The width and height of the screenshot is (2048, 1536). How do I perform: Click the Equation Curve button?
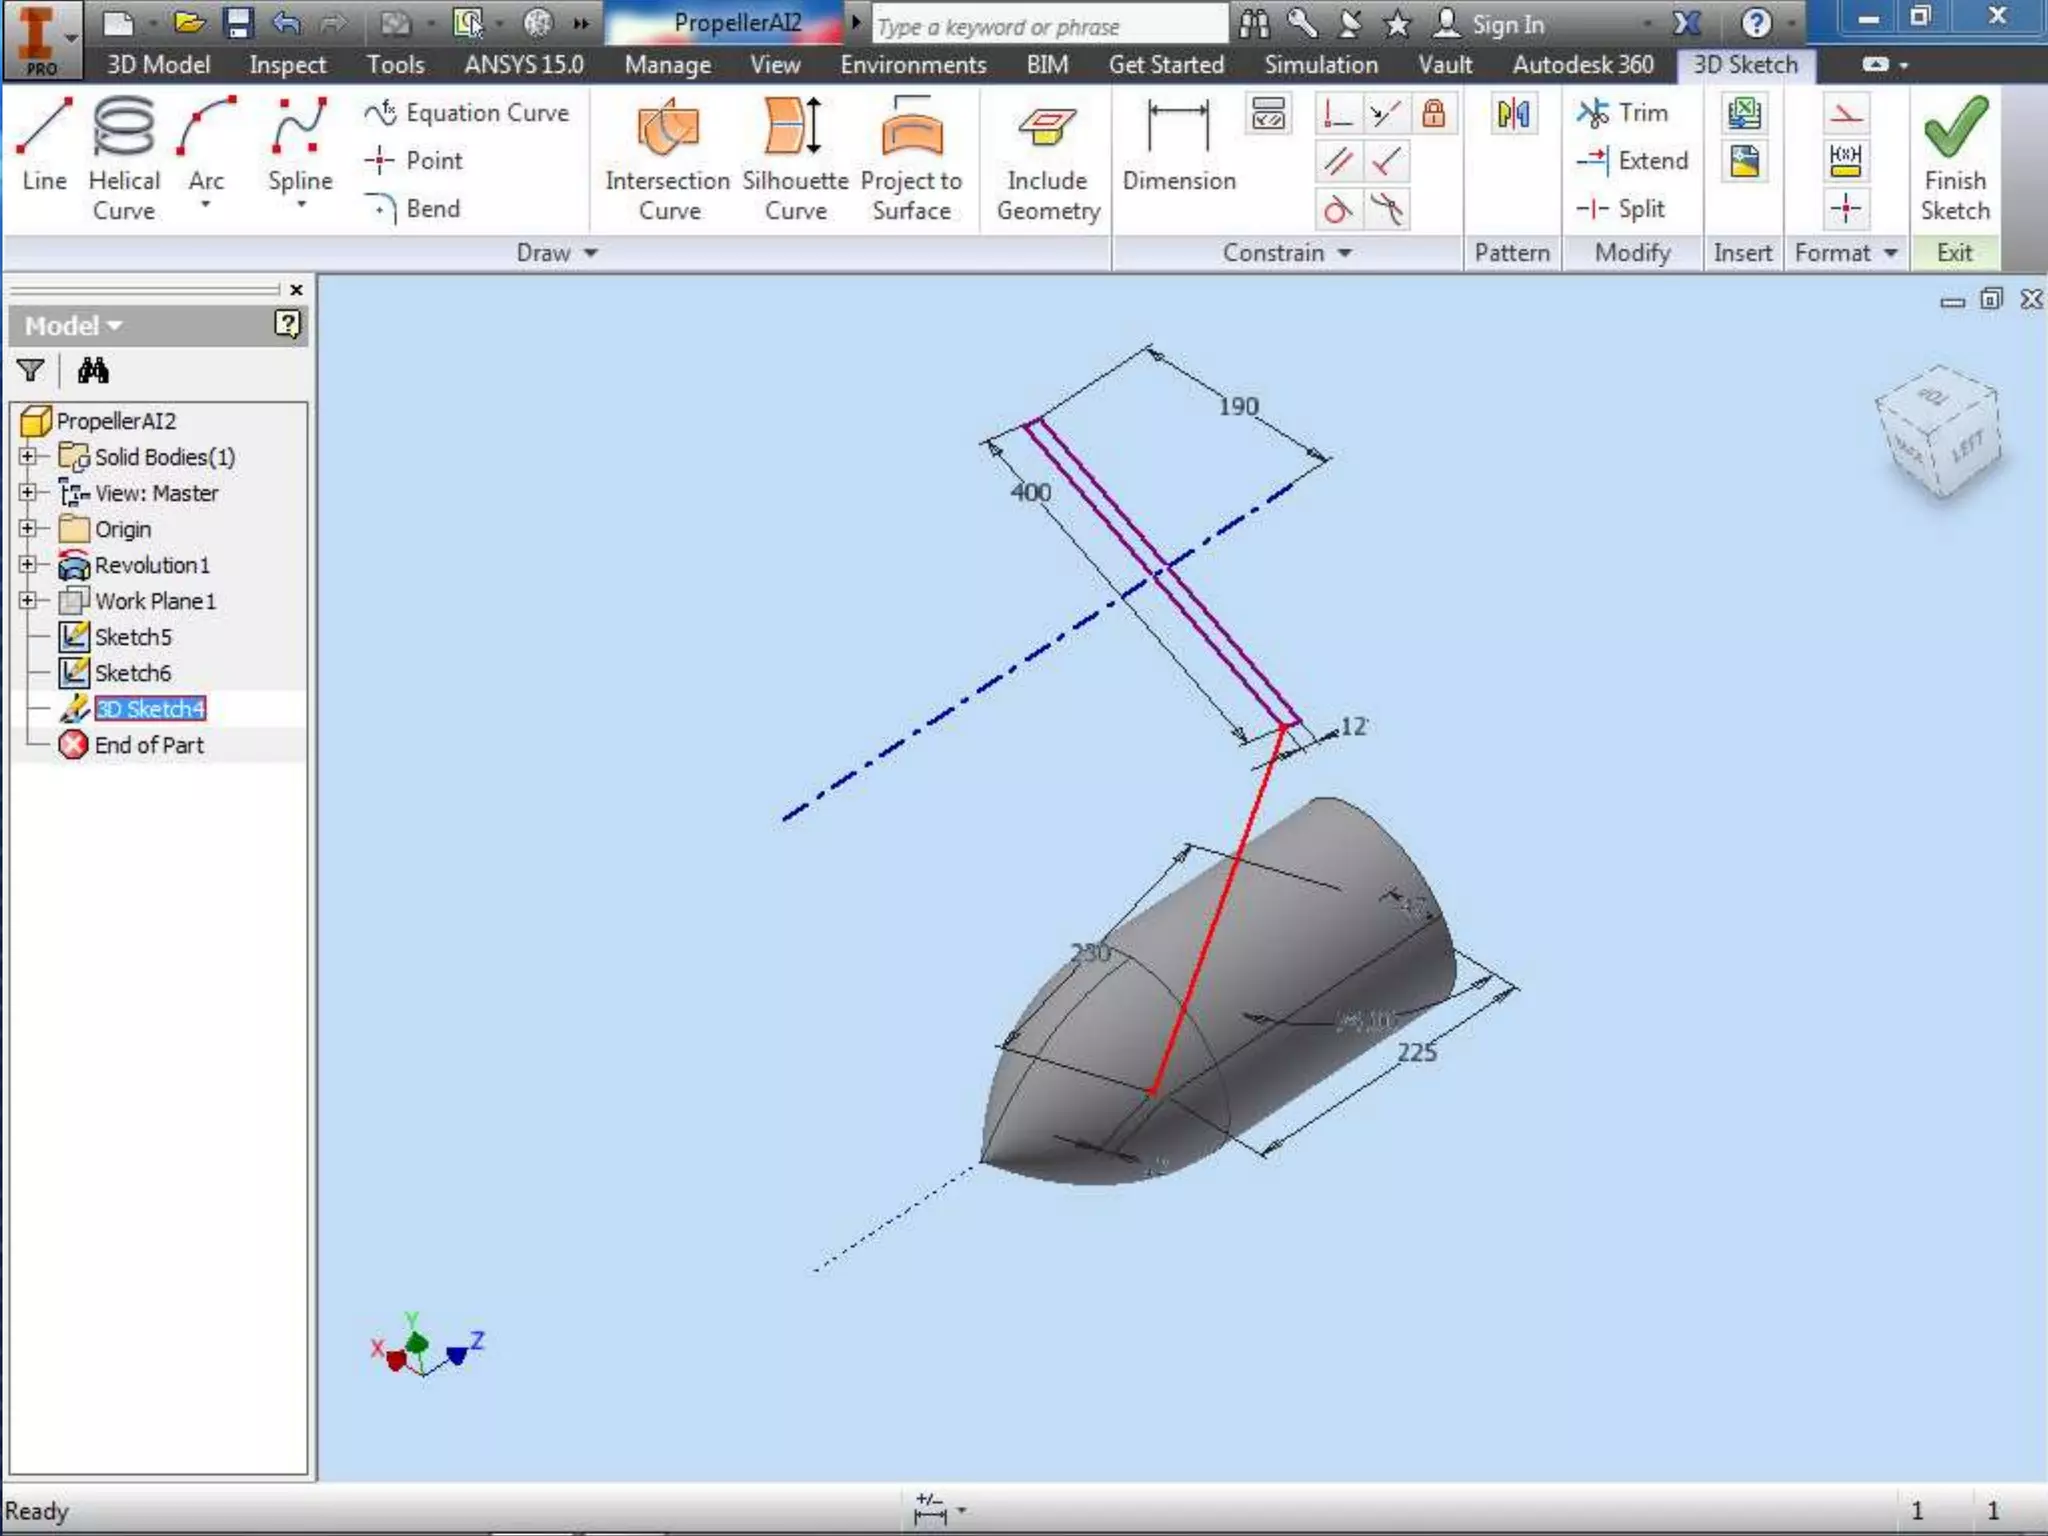tap(468, 113)
